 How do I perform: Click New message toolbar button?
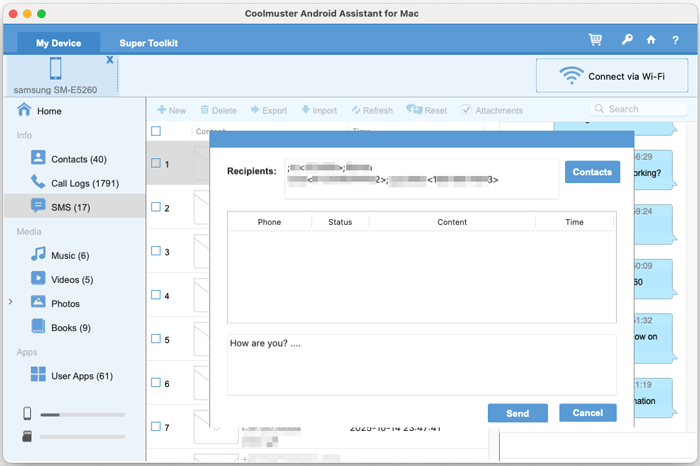(x=171, y=110)
